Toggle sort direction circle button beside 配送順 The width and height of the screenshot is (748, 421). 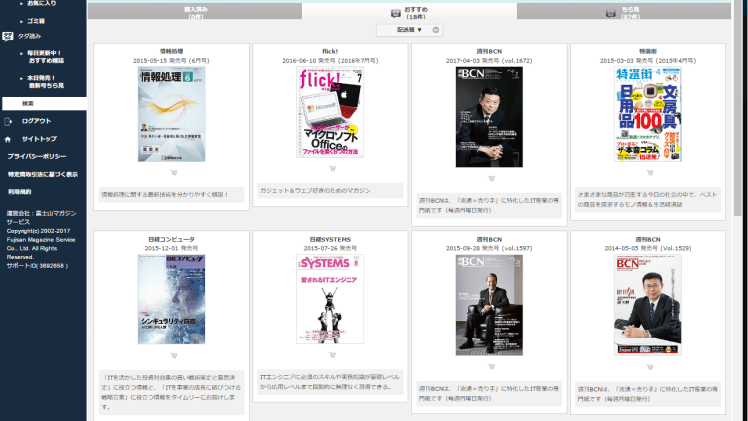click(x=437, y=30)
